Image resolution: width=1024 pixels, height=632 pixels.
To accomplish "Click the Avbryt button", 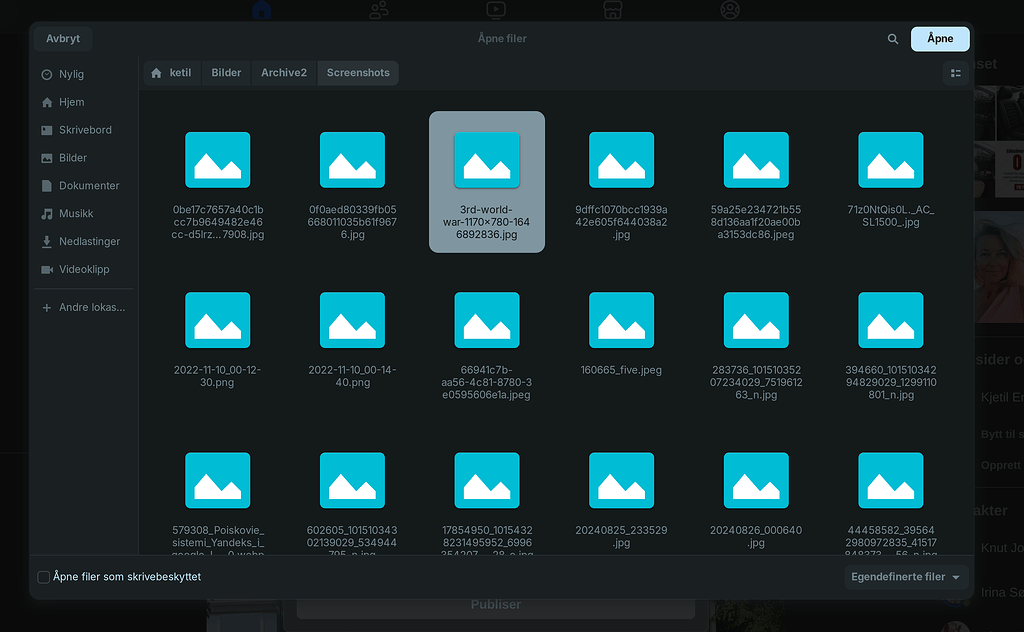I will (x=62, y=38).
